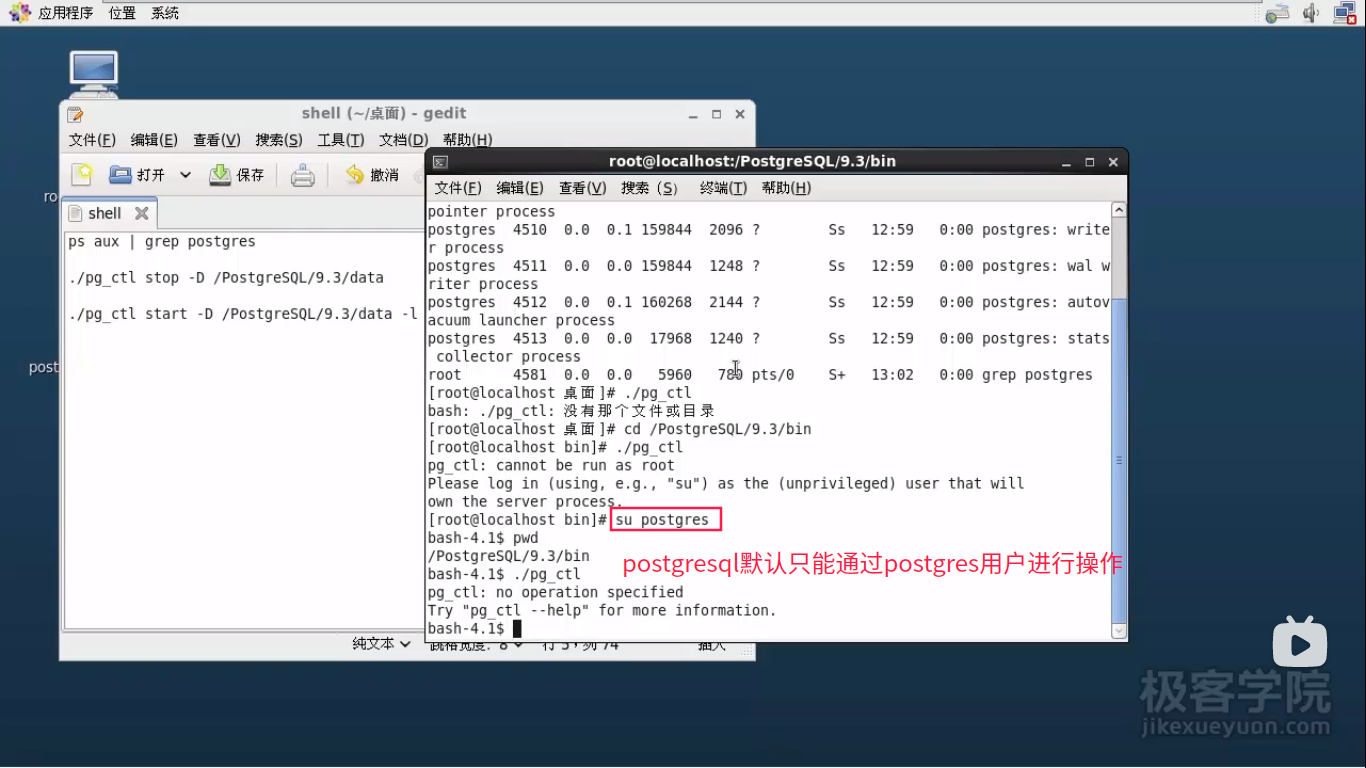Open the 系统 system menu

[x=165, y=13]
